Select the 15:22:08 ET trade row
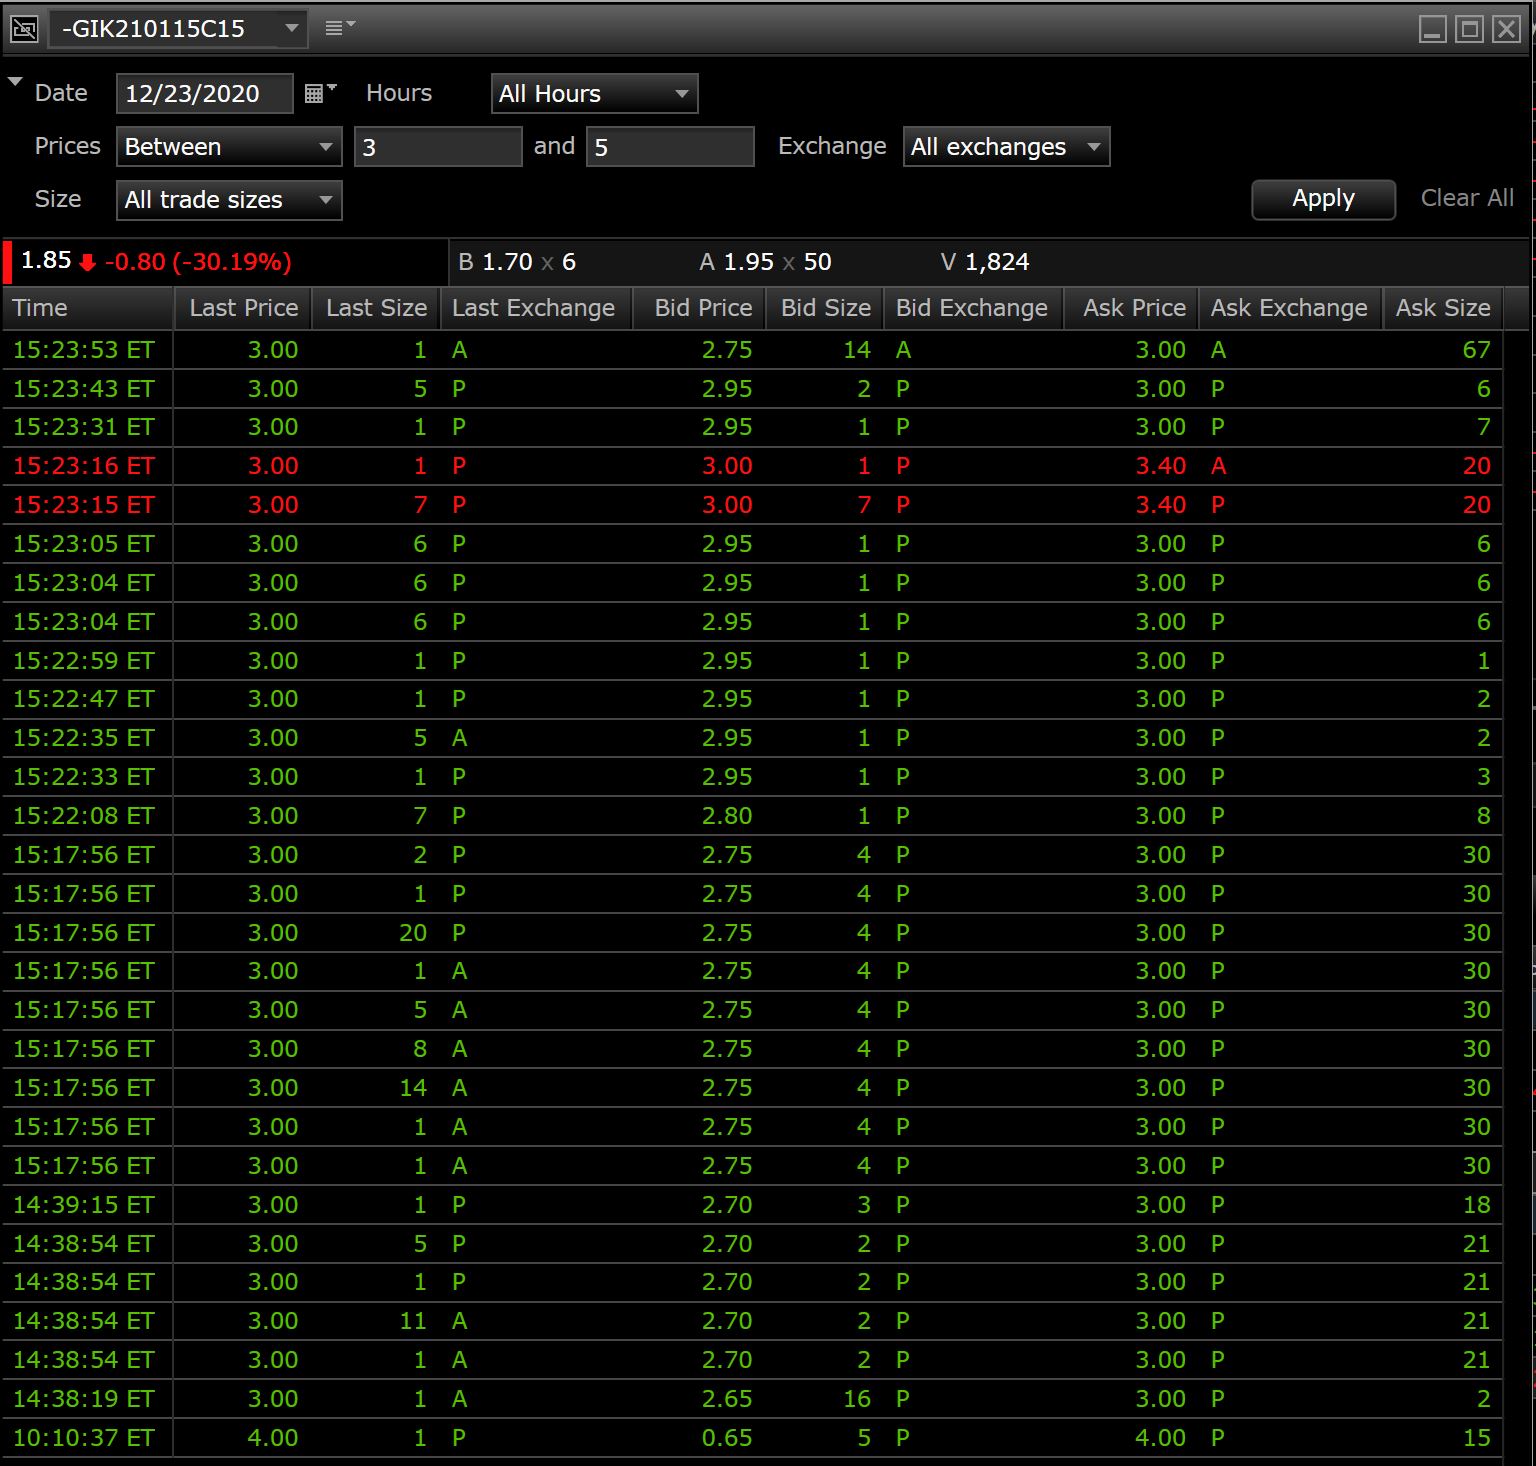This screenshot has width=1536, height=1466. tap(752, 816)
